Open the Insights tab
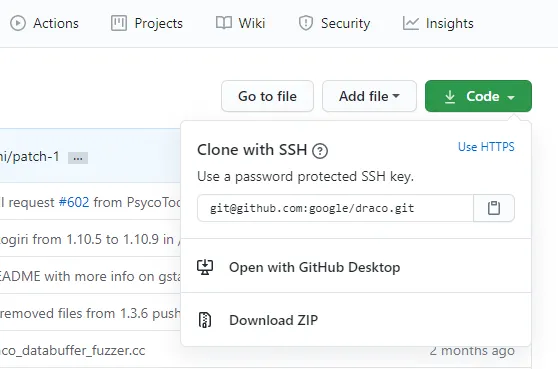Image resolution: width=558 pixels, height=369 pixels. [438, 23]
